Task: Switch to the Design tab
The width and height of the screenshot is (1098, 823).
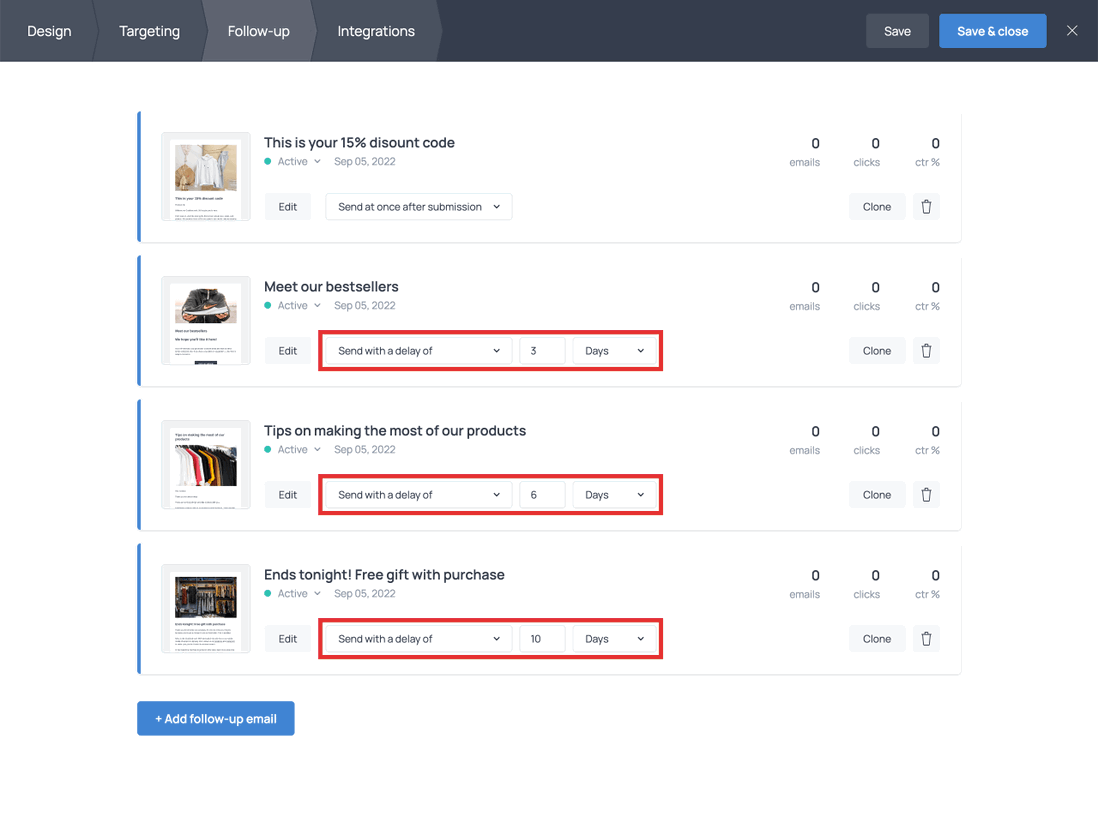Action: 49,31
